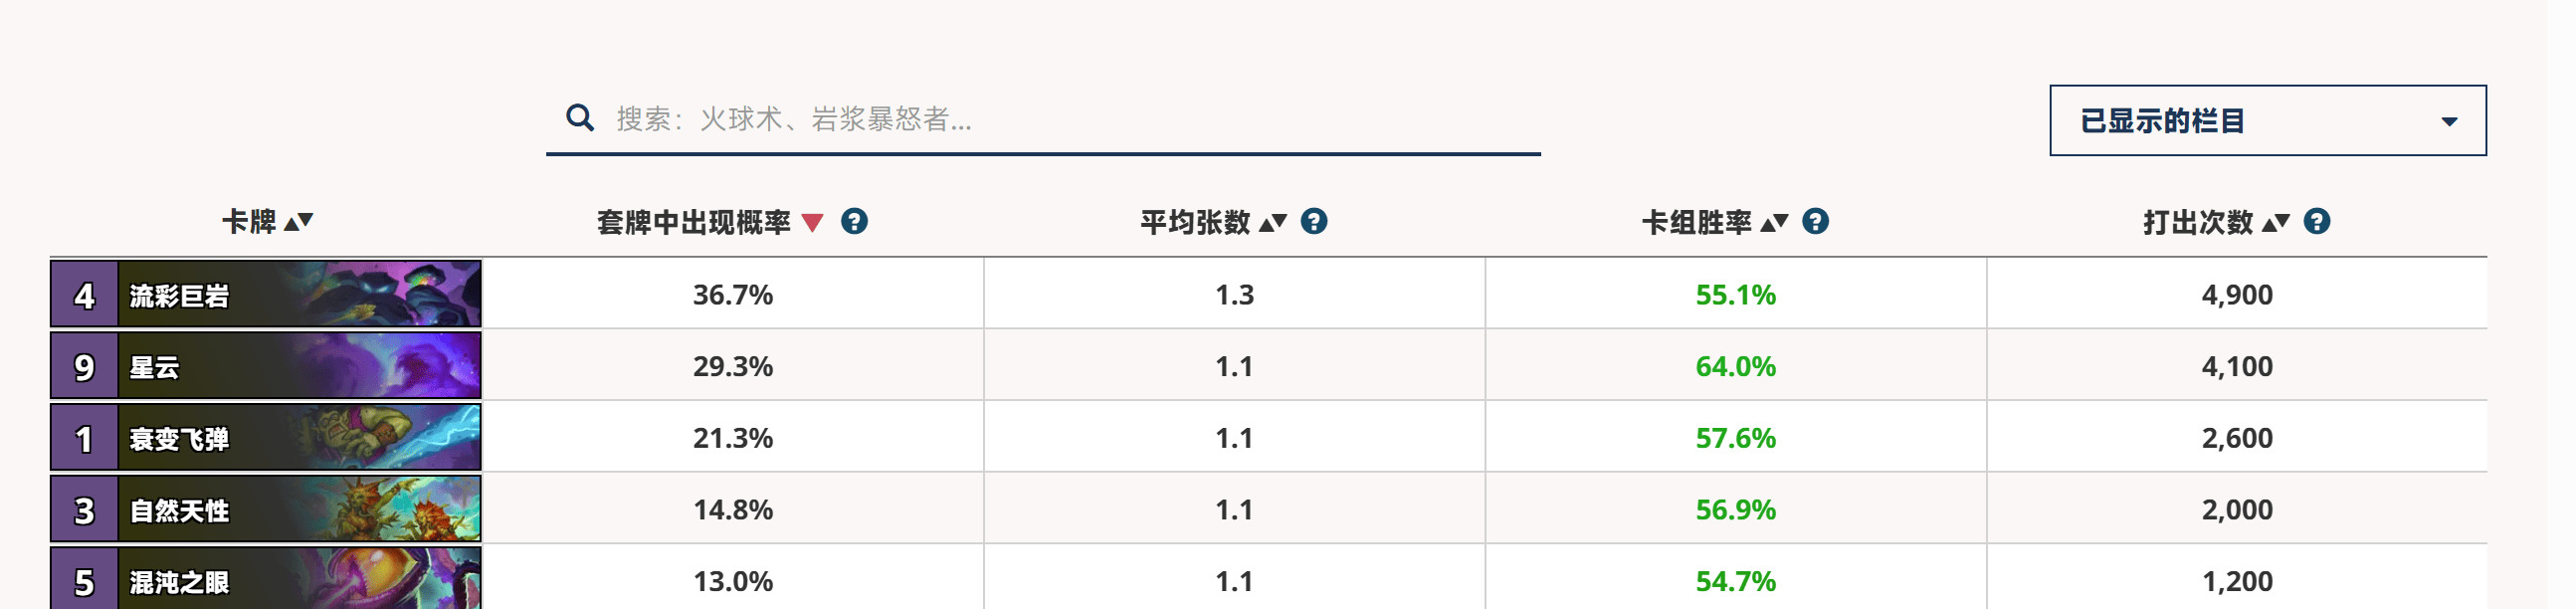Toggle red sort arrow on 套牌中出现概率
The image size is (2576, 609).
coord(812,222)
